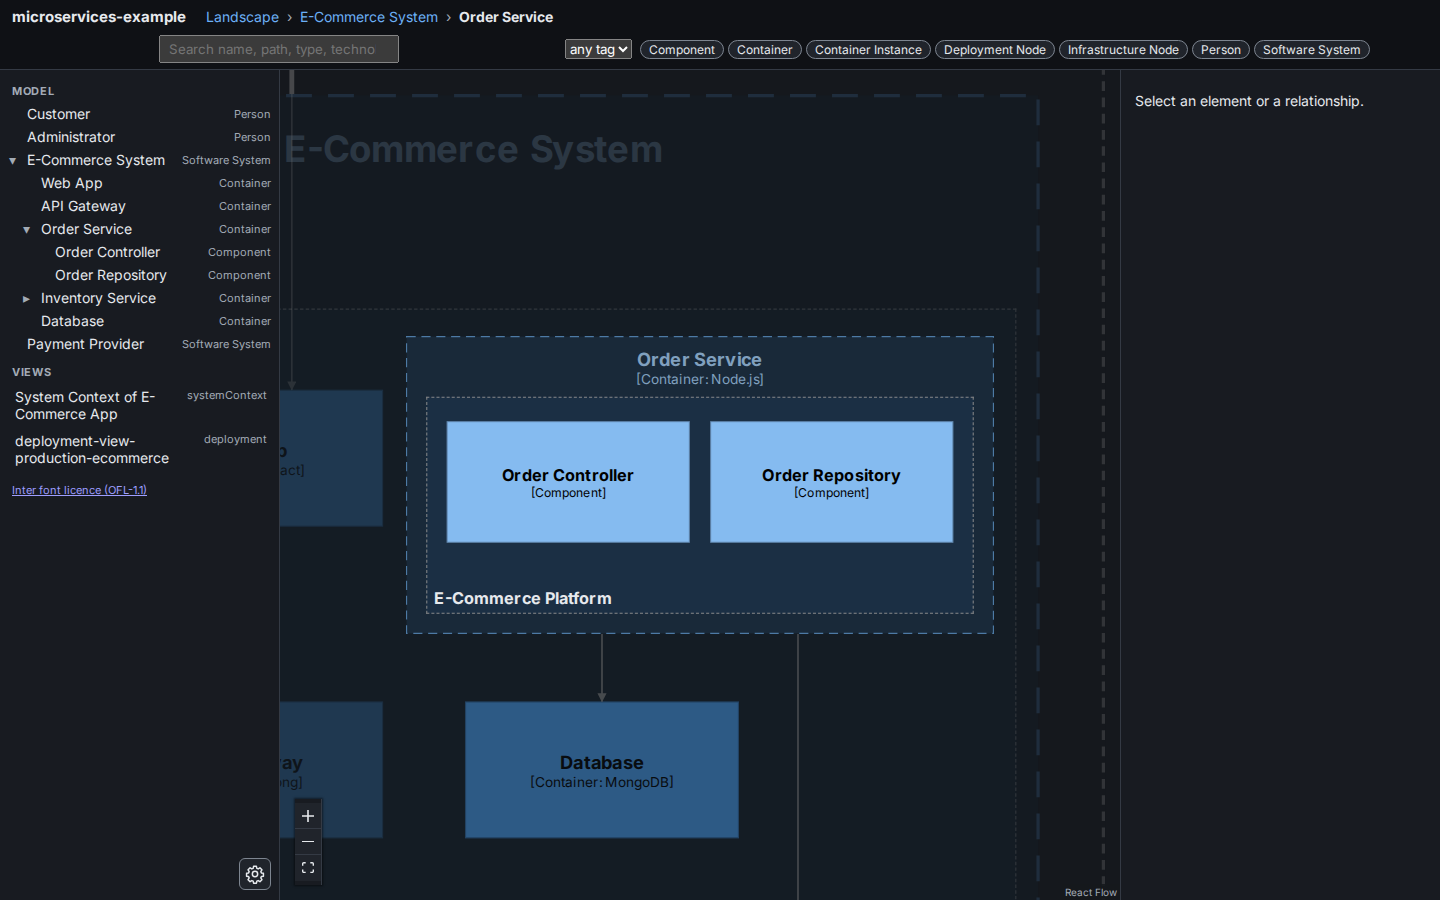Zoom in with the plus control
This screenshot has width=1440, height=900.
pos(308,816)
